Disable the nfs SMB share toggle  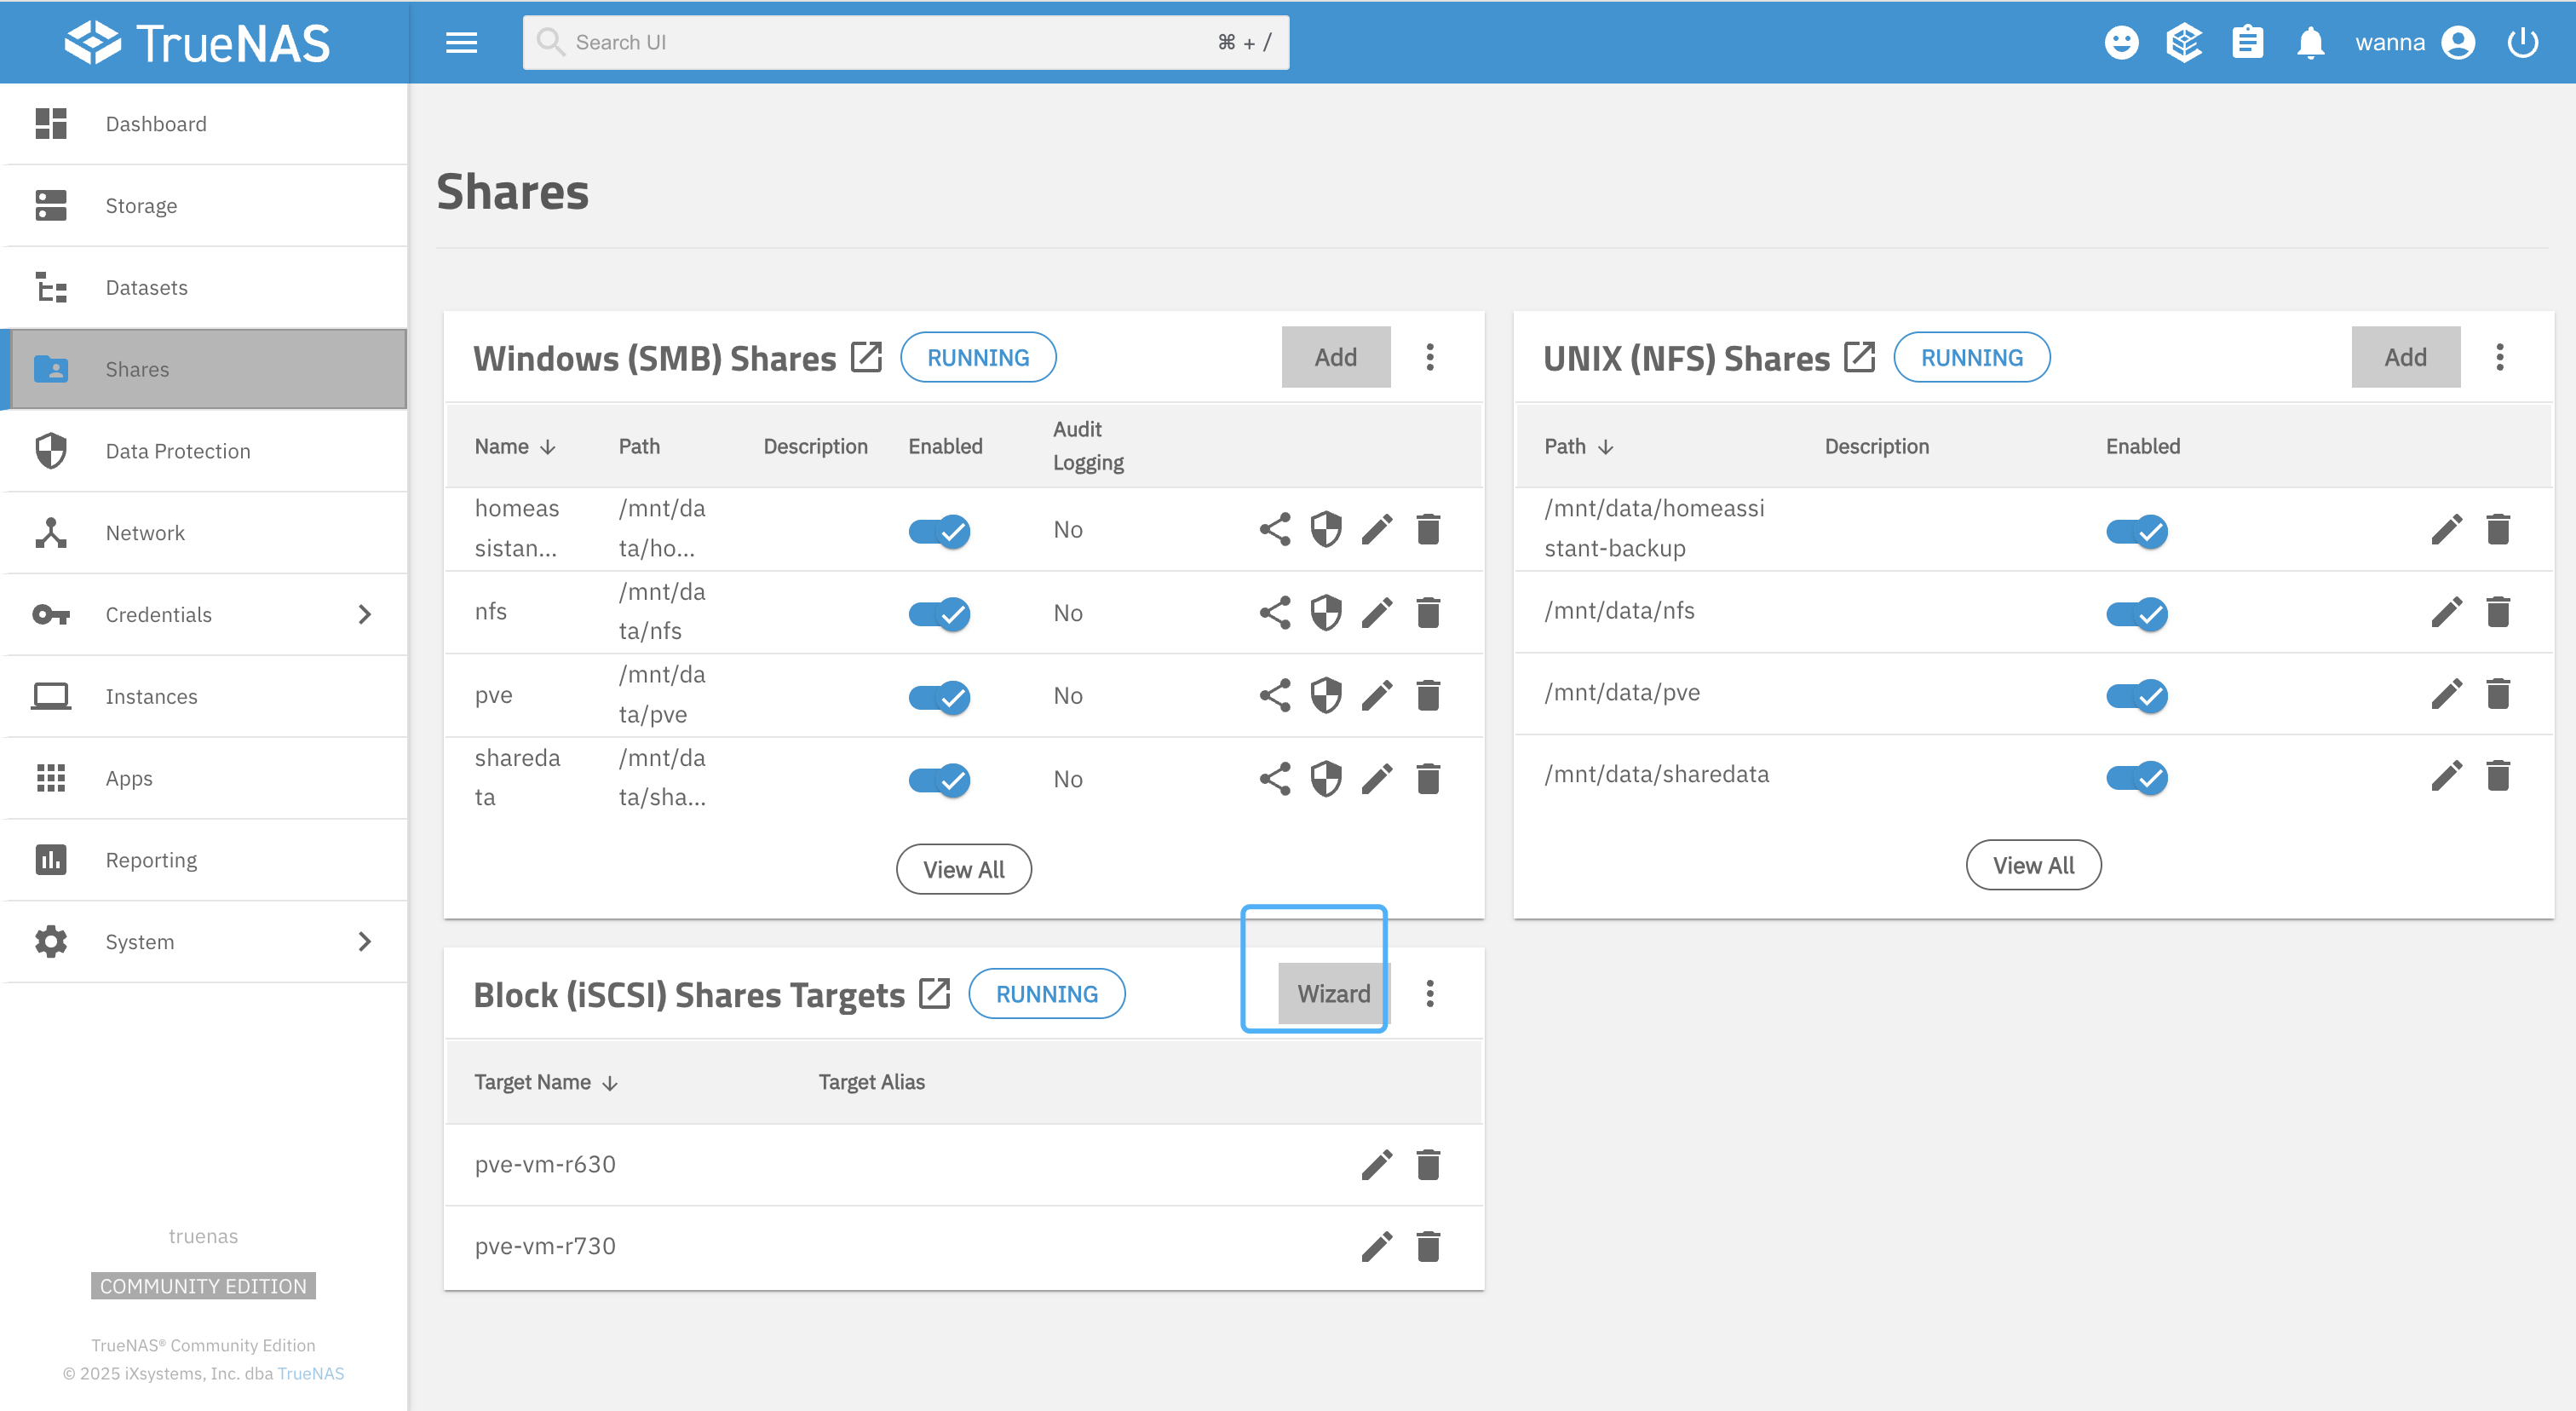pyautogui.click(x=938, y=613)
